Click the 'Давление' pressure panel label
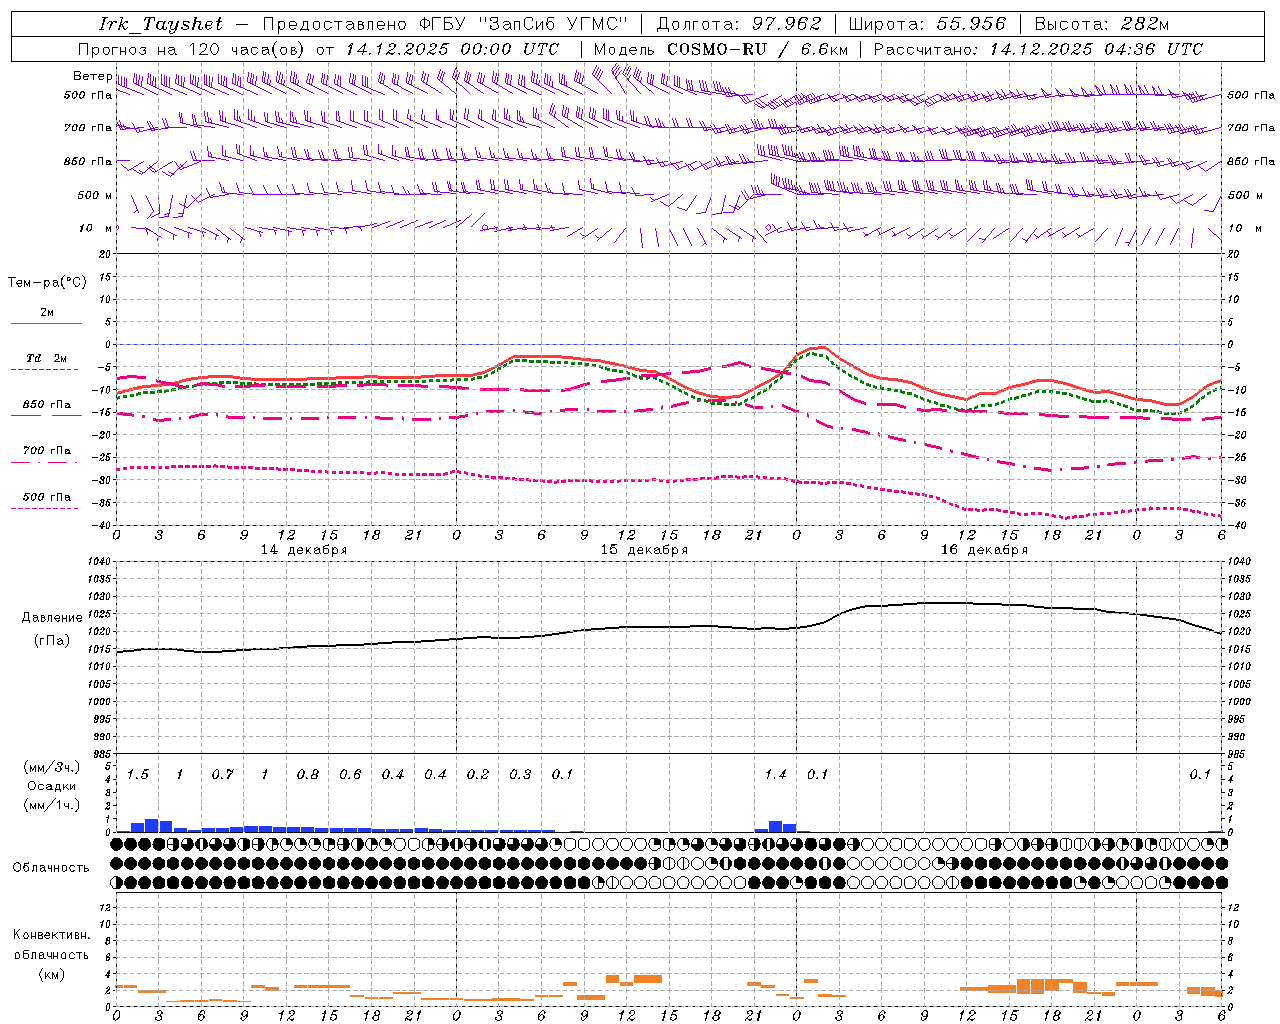 click(x=52, y=618)
